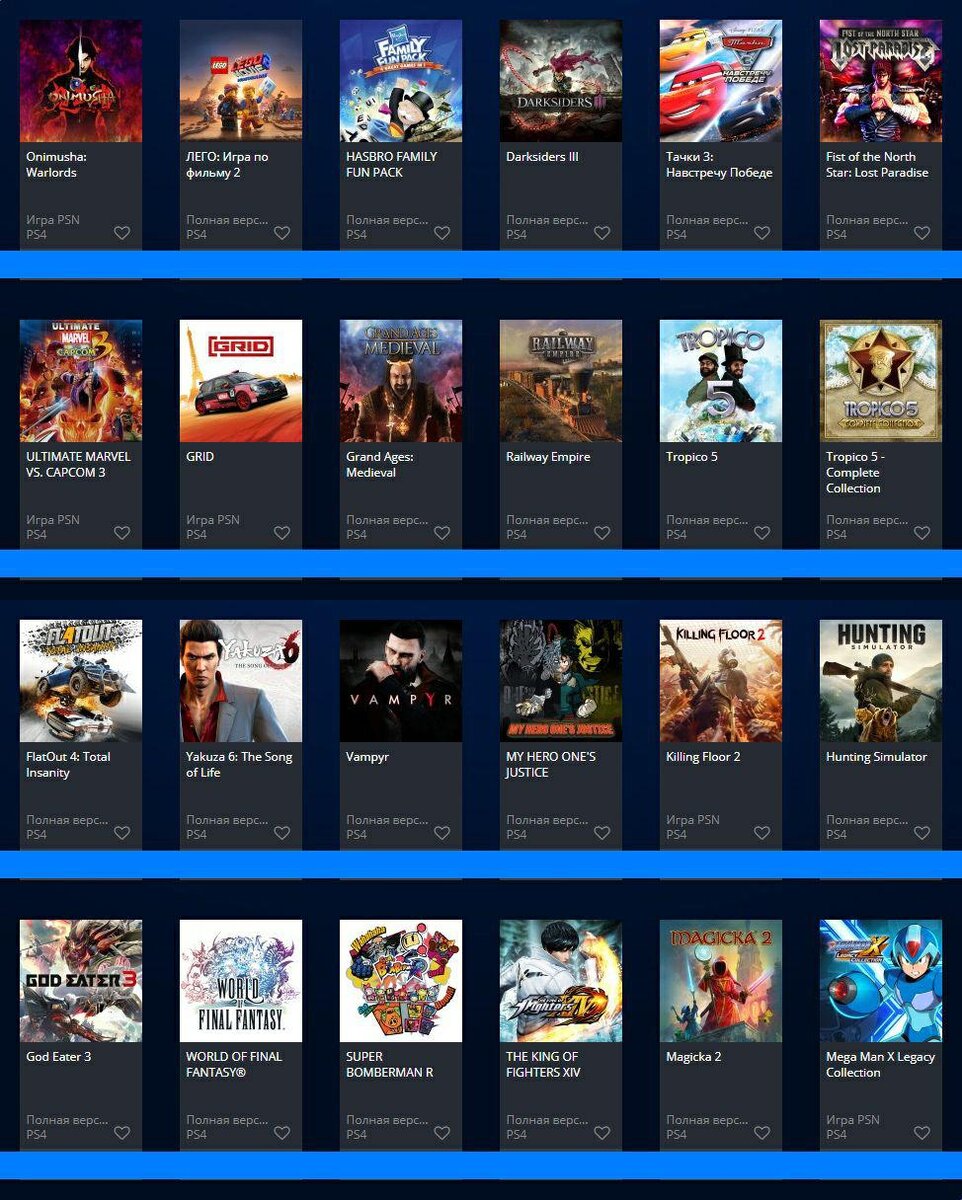962x1200 pixels.
Task: Open 'Darksiders III' title link
Action: click(542, 157)
